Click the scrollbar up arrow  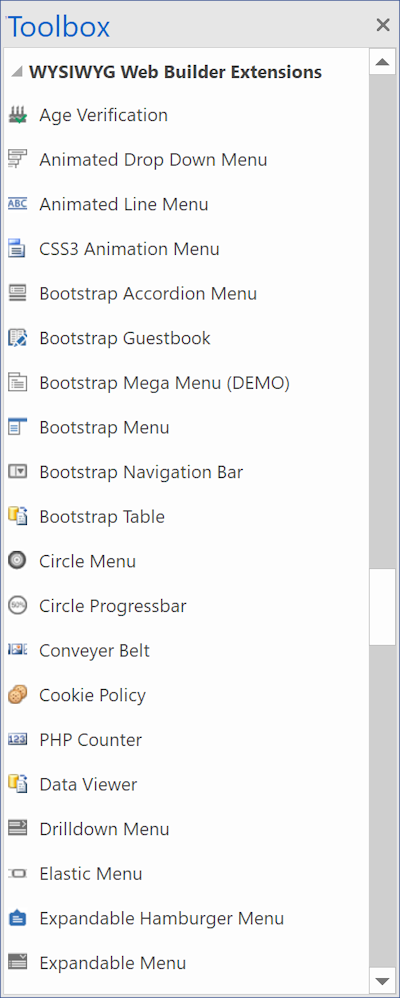(x=382, y=62)
